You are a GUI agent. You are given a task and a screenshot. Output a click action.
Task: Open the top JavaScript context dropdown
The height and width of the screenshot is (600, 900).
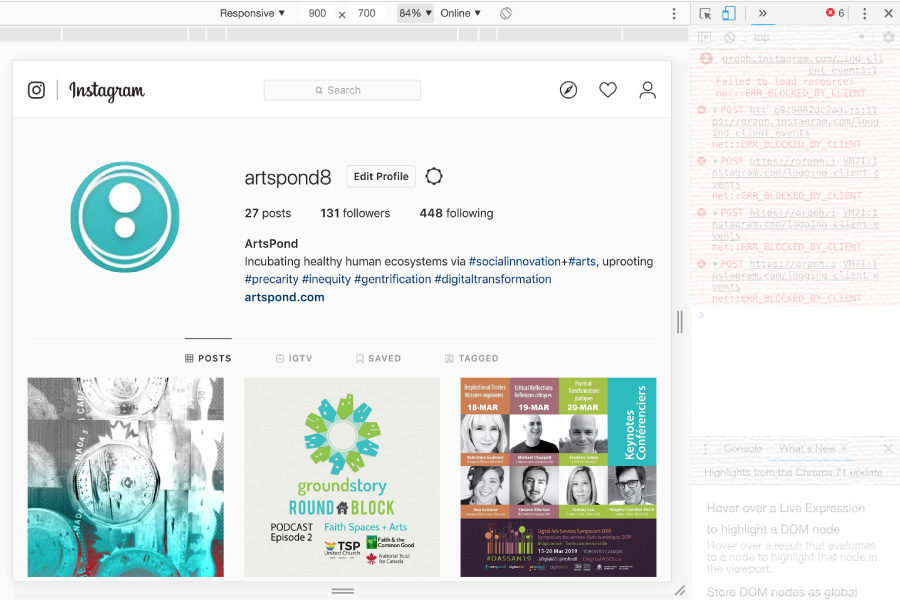click(808, 37)
